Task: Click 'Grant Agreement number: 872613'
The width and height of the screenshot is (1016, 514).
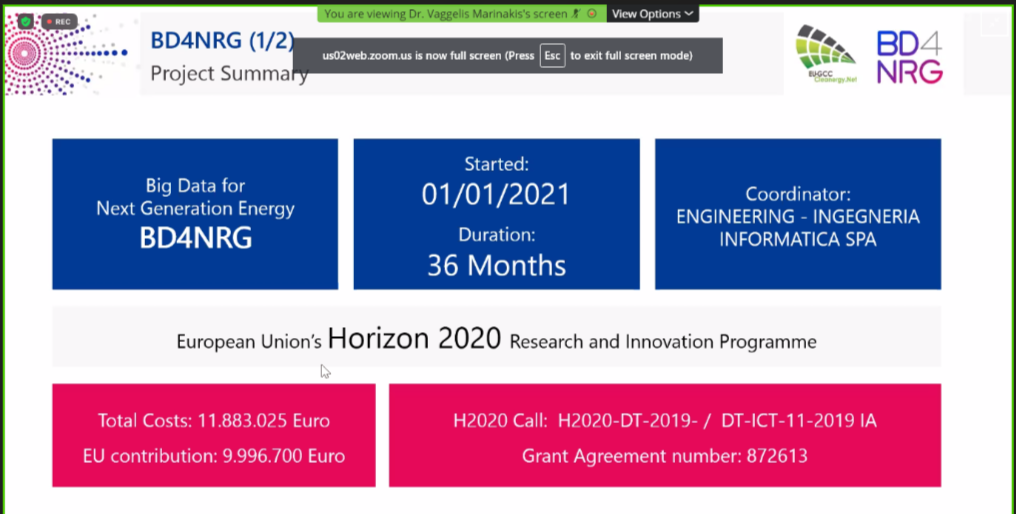Action: point(665,456)
